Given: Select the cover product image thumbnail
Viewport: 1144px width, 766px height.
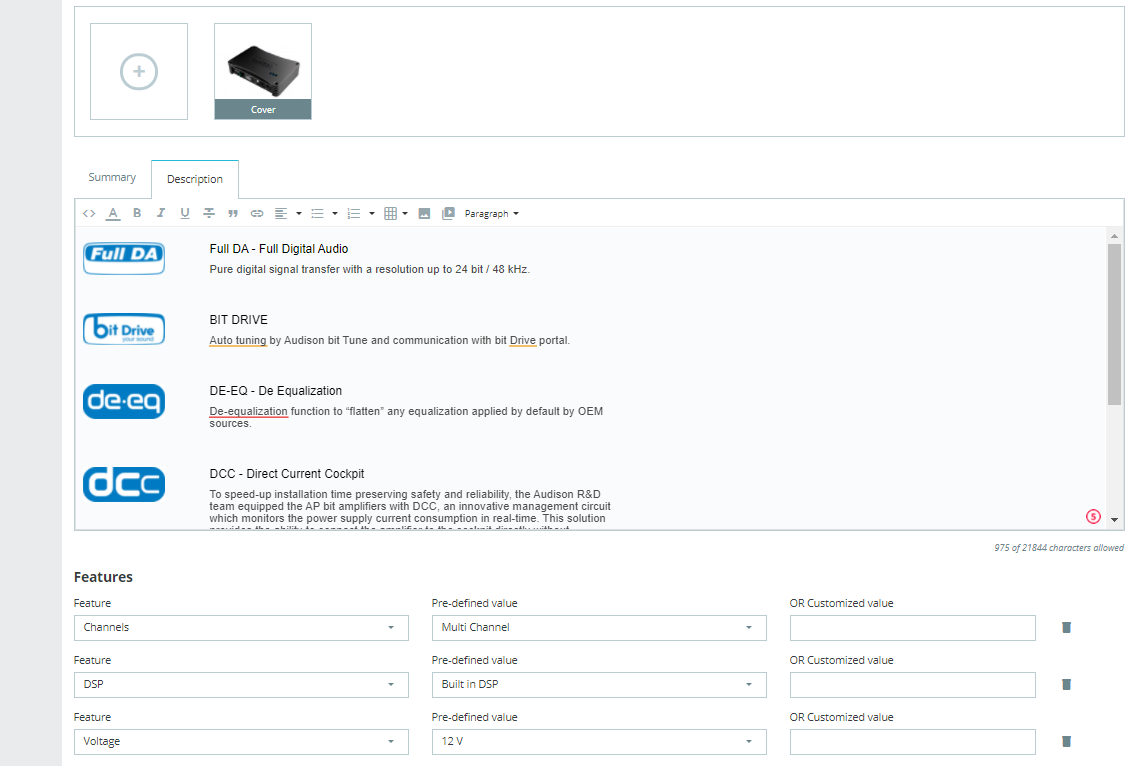Looking at the screenshot, I should [263, 71].
